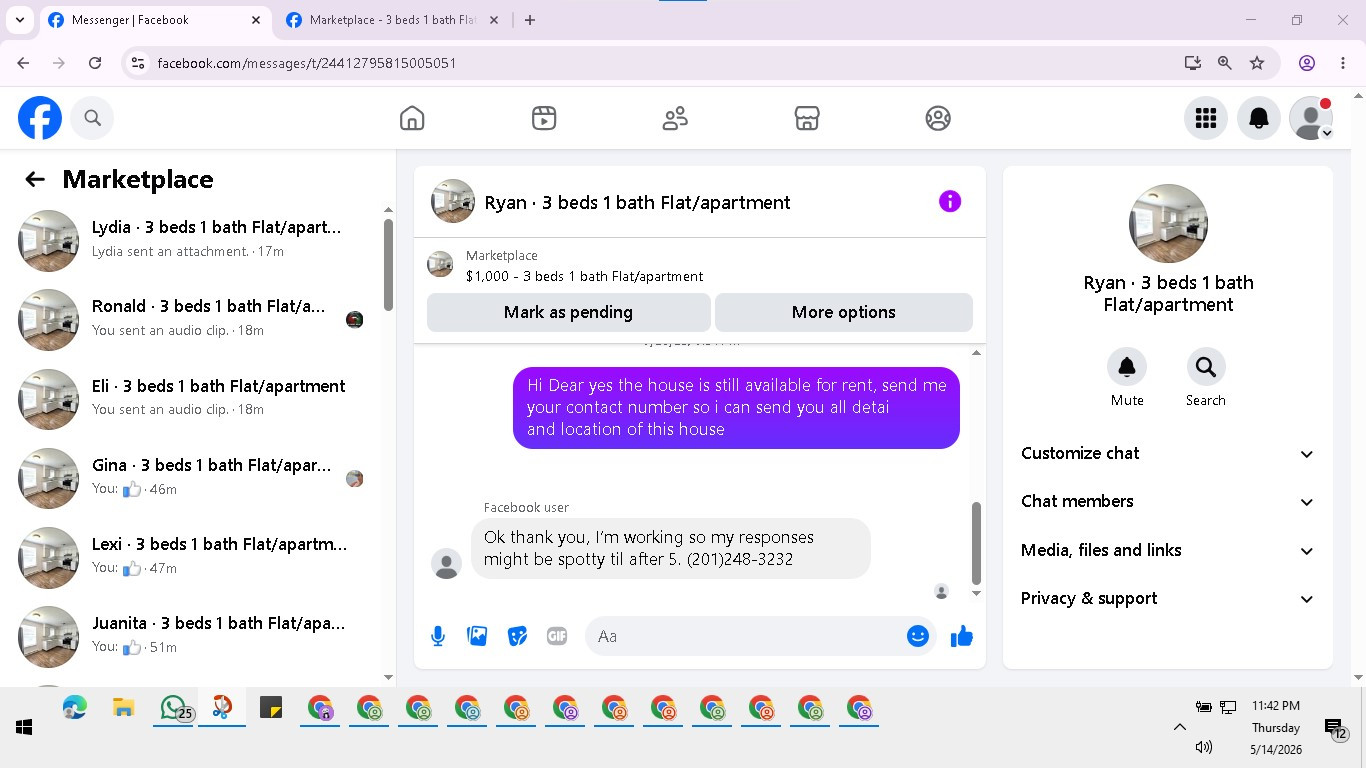Open the Chrome three-dot menu
This screenshot has height=768, width=1366.
(x=1343, y=63)
